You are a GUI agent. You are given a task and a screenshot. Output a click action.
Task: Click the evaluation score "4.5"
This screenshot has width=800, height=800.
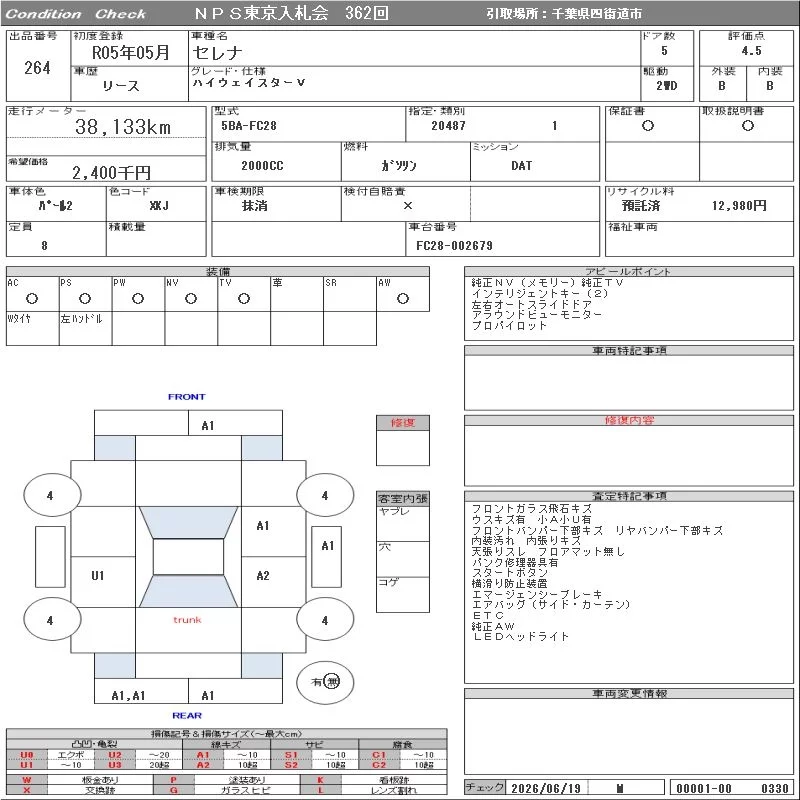tap(752, 51)
